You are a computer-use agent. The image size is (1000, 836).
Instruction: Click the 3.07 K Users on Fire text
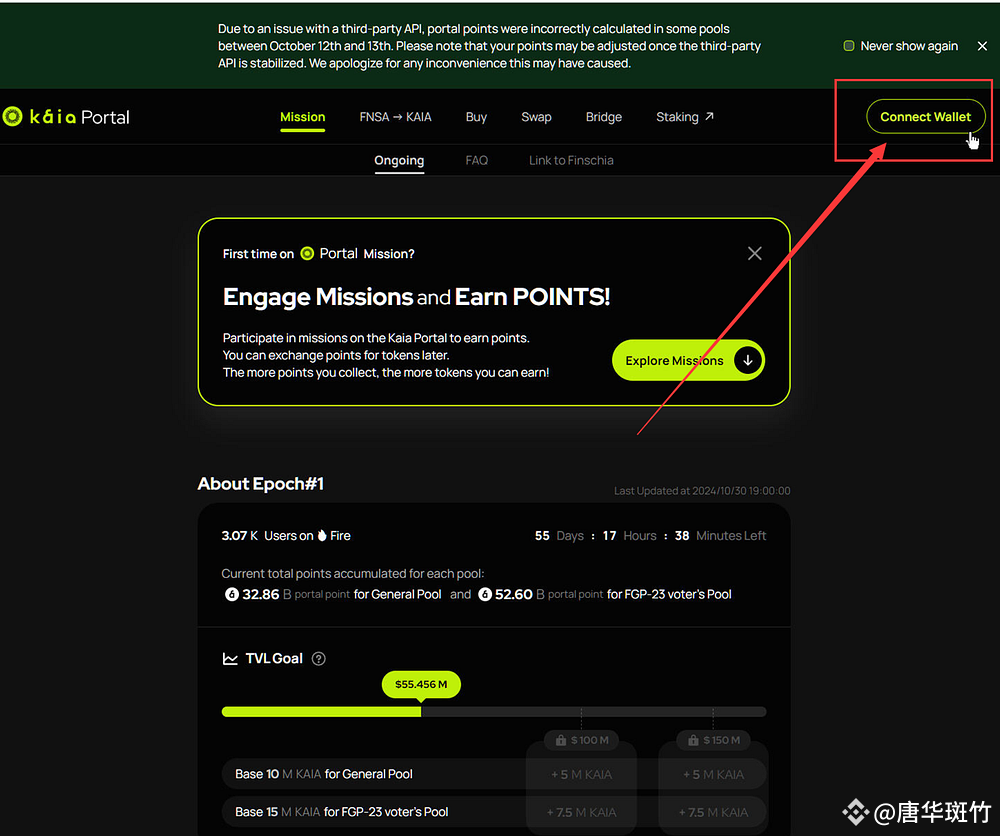pyautogui.click(x=286, y=536)
